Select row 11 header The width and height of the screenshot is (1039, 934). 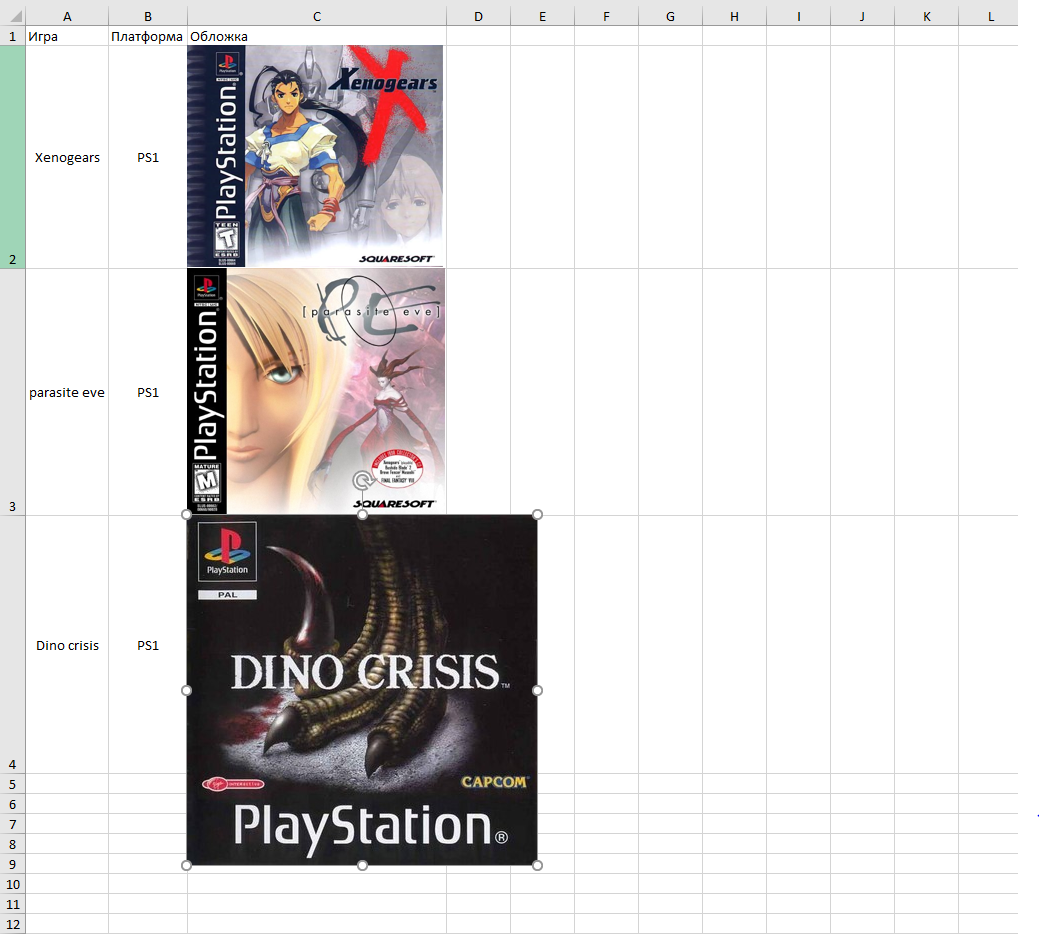13,904
